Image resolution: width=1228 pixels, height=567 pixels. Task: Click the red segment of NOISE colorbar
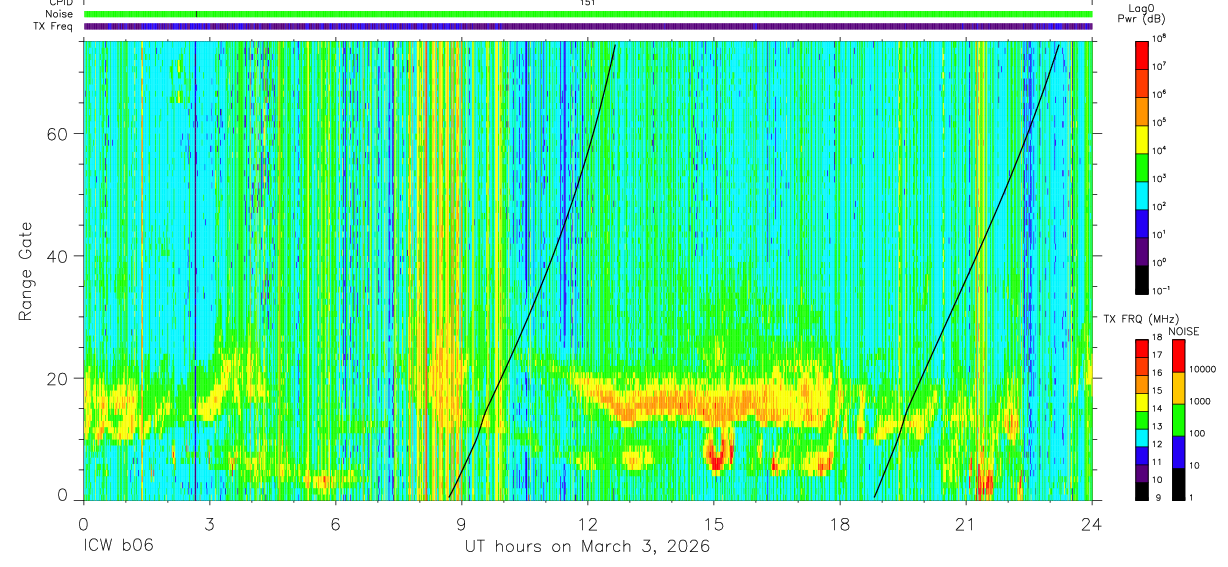tap(1178, 356)
